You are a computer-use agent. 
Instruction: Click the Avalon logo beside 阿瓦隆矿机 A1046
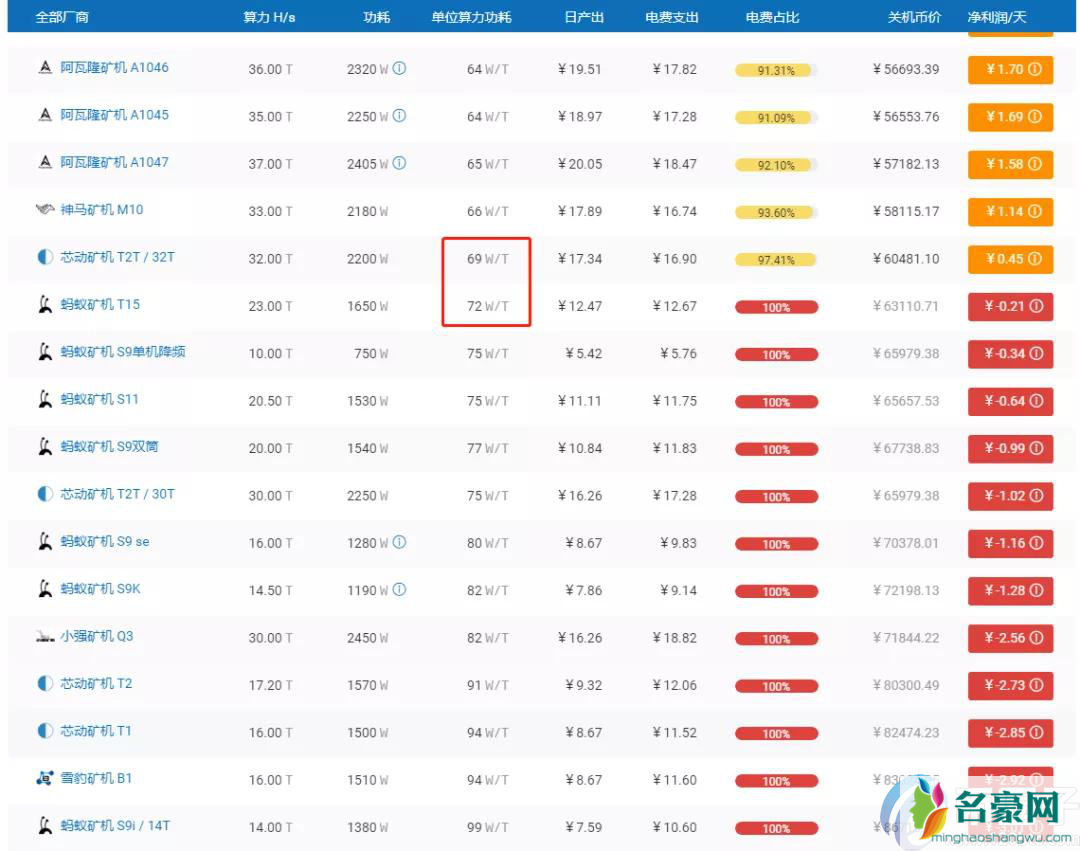tap(45, 67)
